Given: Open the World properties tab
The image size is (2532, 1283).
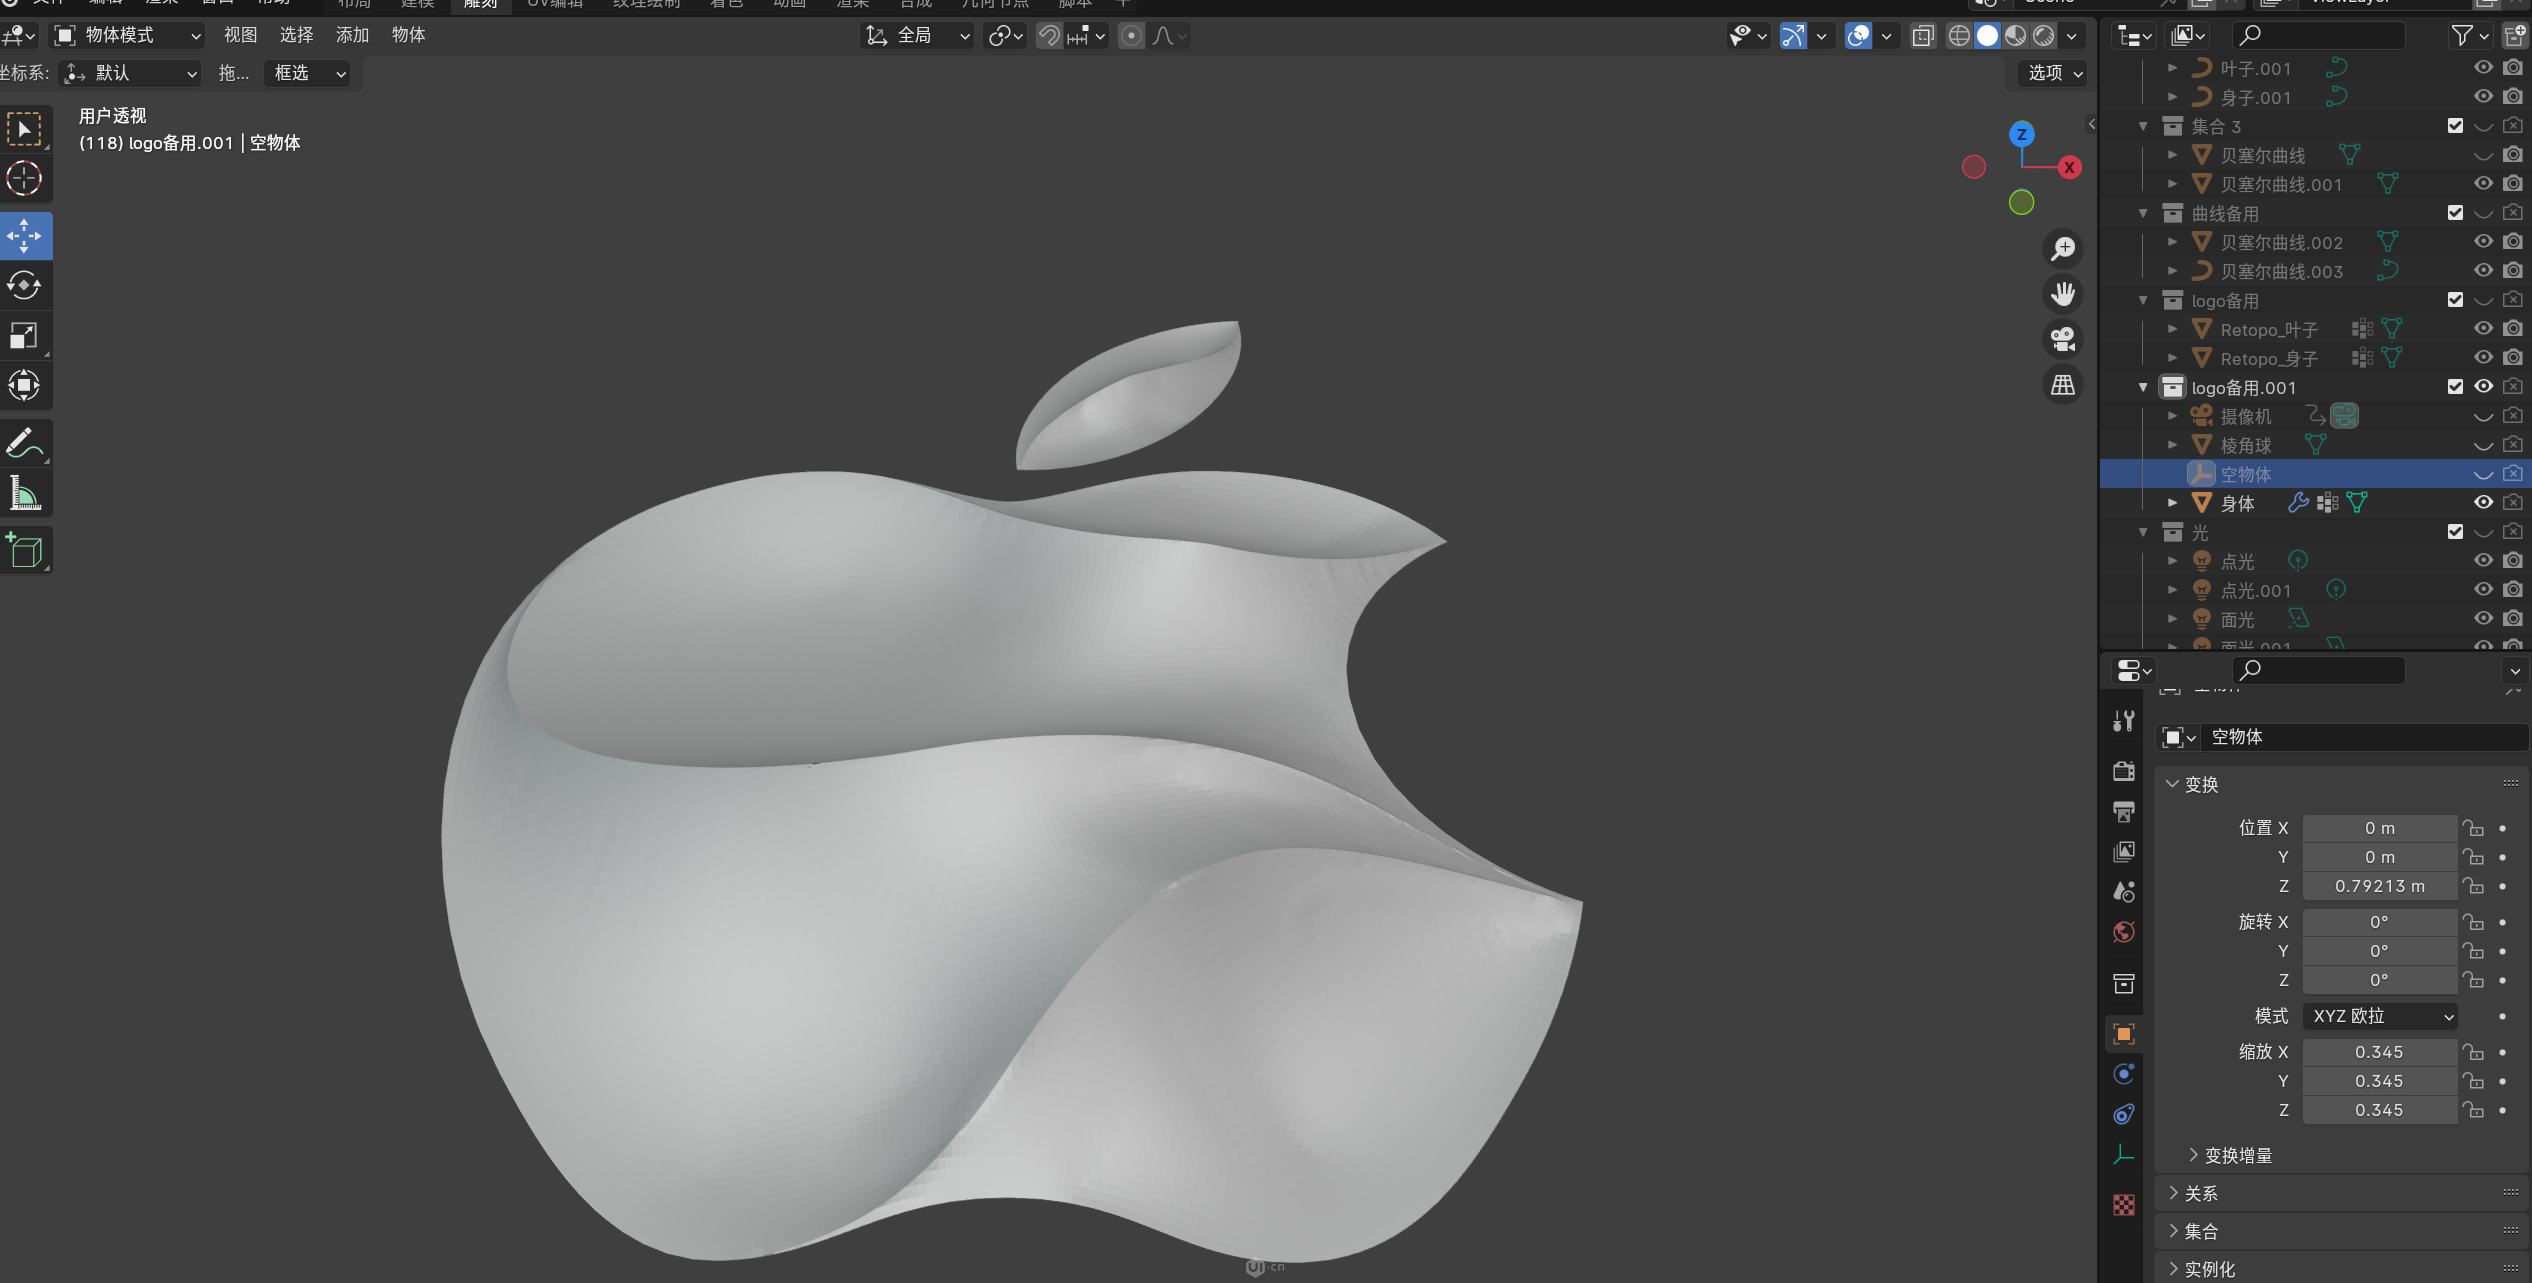Looking at the screenshot, I should point(2124,932).
